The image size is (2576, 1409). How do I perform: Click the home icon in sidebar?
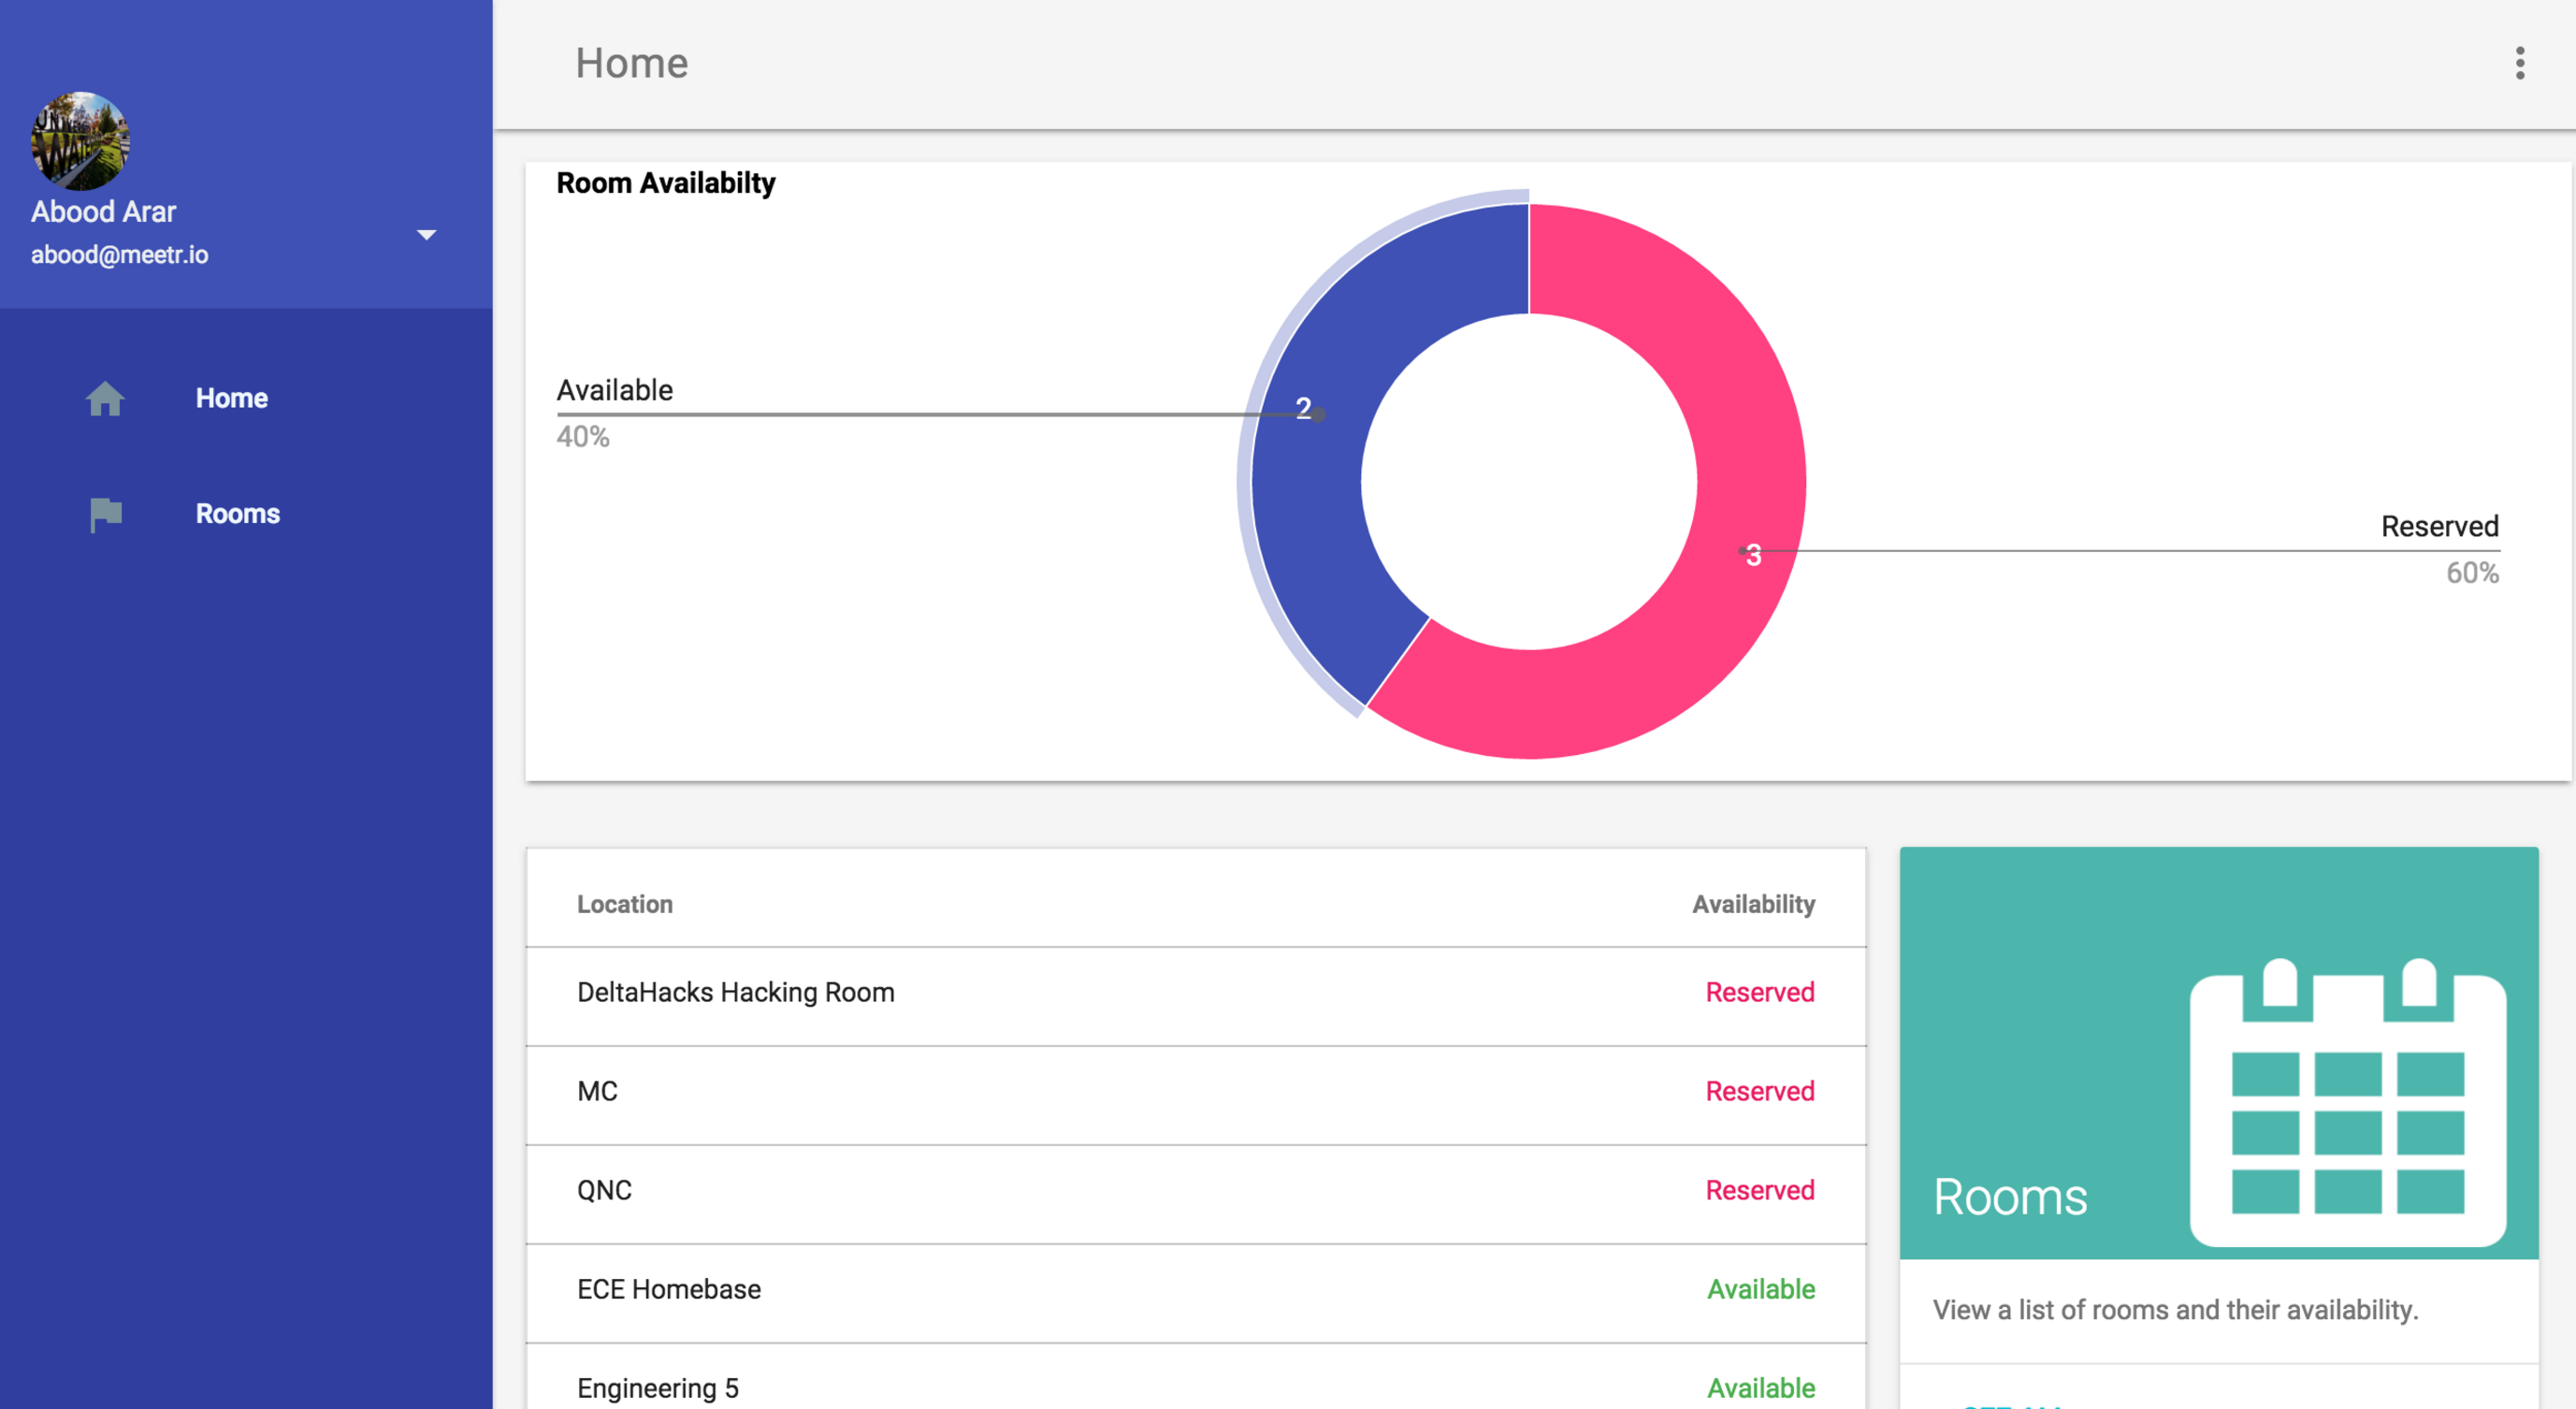[105, 398]
